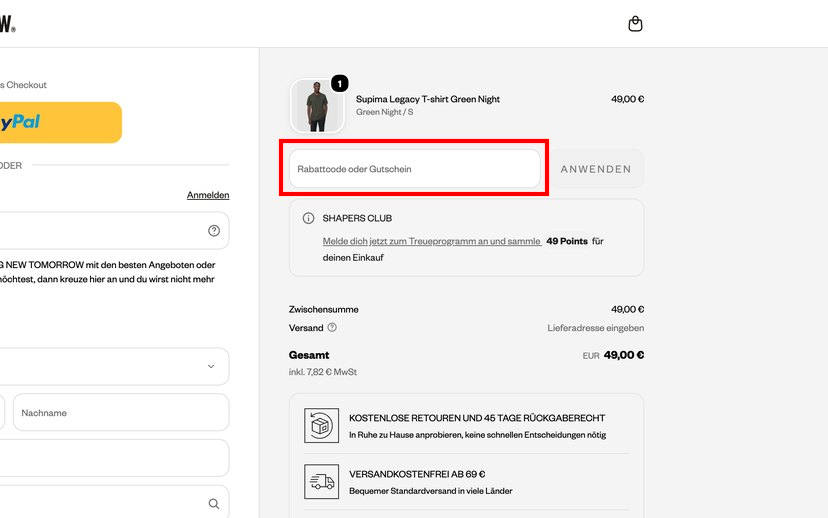Click the Nachname input field
This screenshot has width=828, height=518.
point(121,412)
